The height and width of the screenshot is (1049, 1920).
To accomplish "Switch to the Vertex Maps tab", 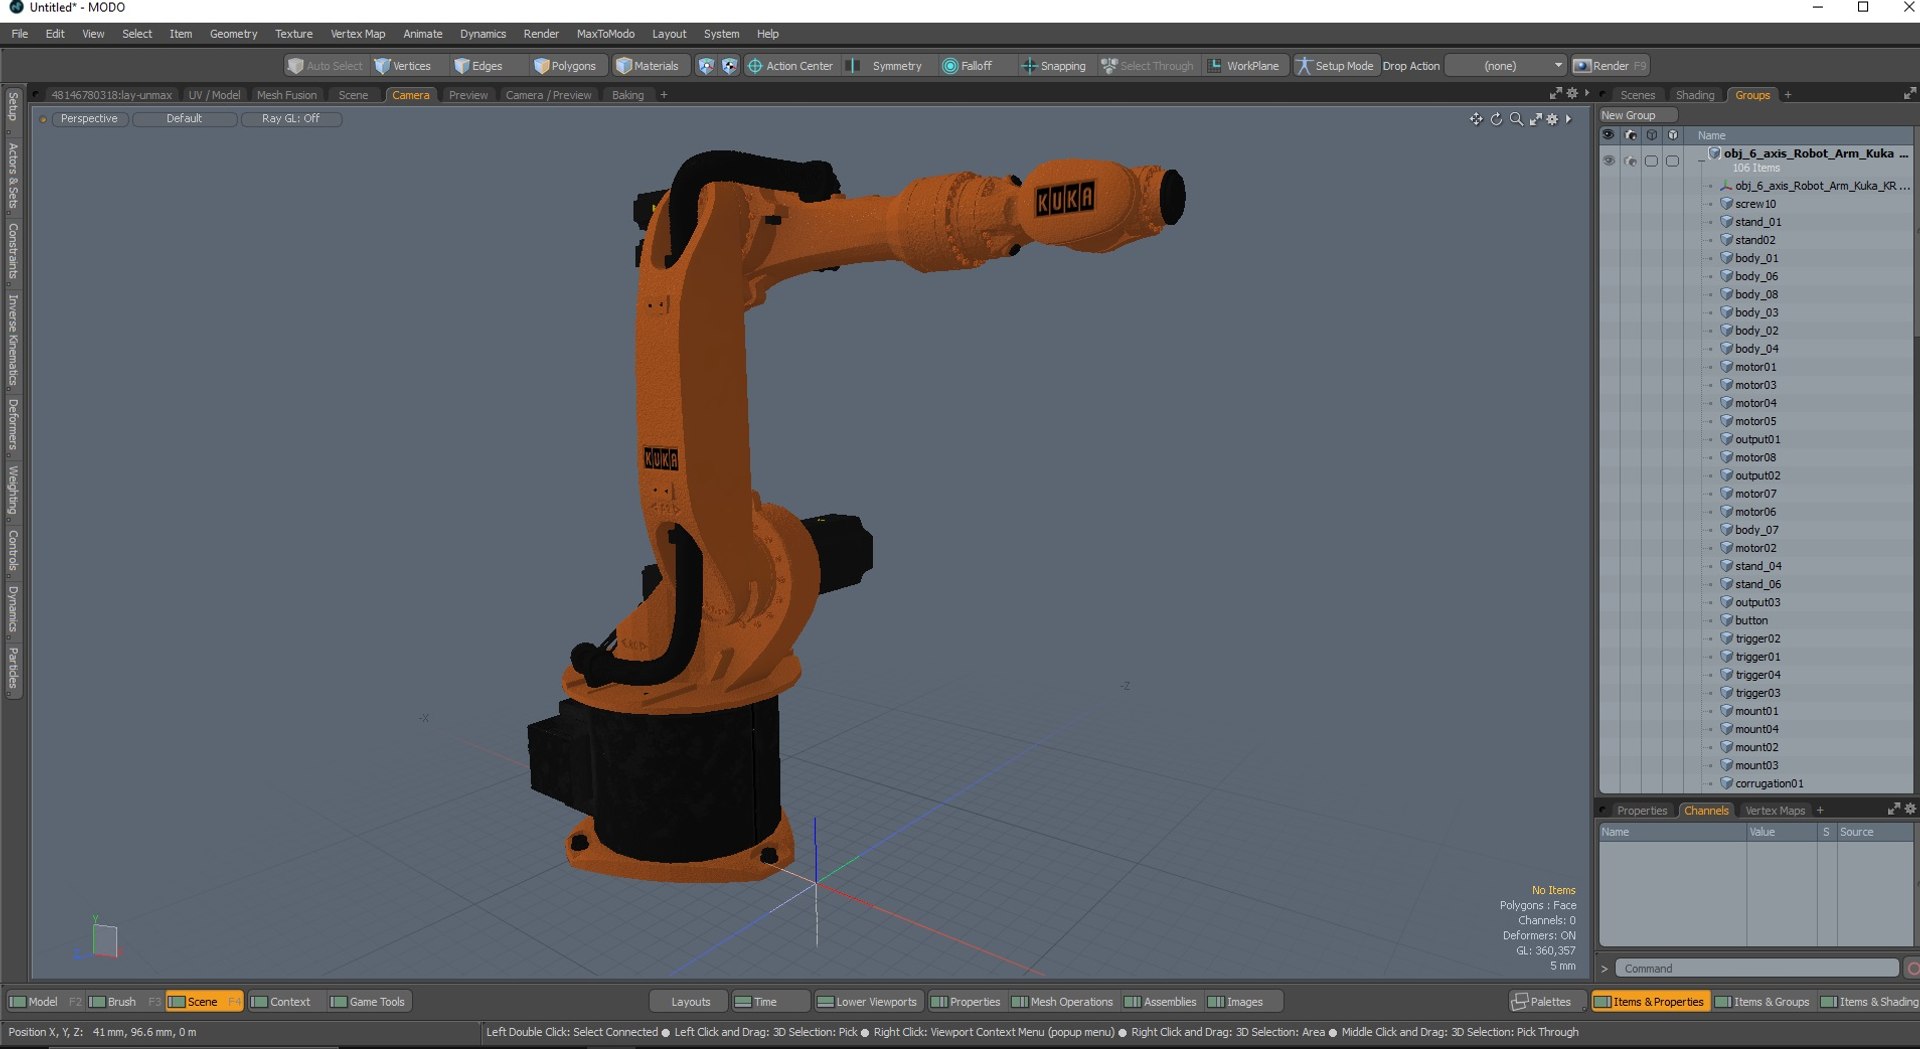I will (1775, 811).
